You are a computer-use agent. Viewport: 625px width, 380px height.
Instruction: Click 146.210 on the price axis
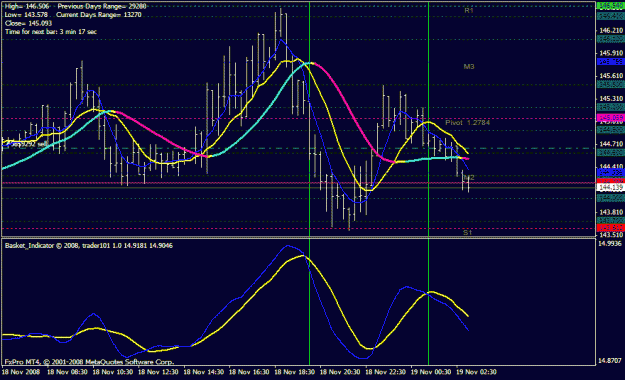611,30
